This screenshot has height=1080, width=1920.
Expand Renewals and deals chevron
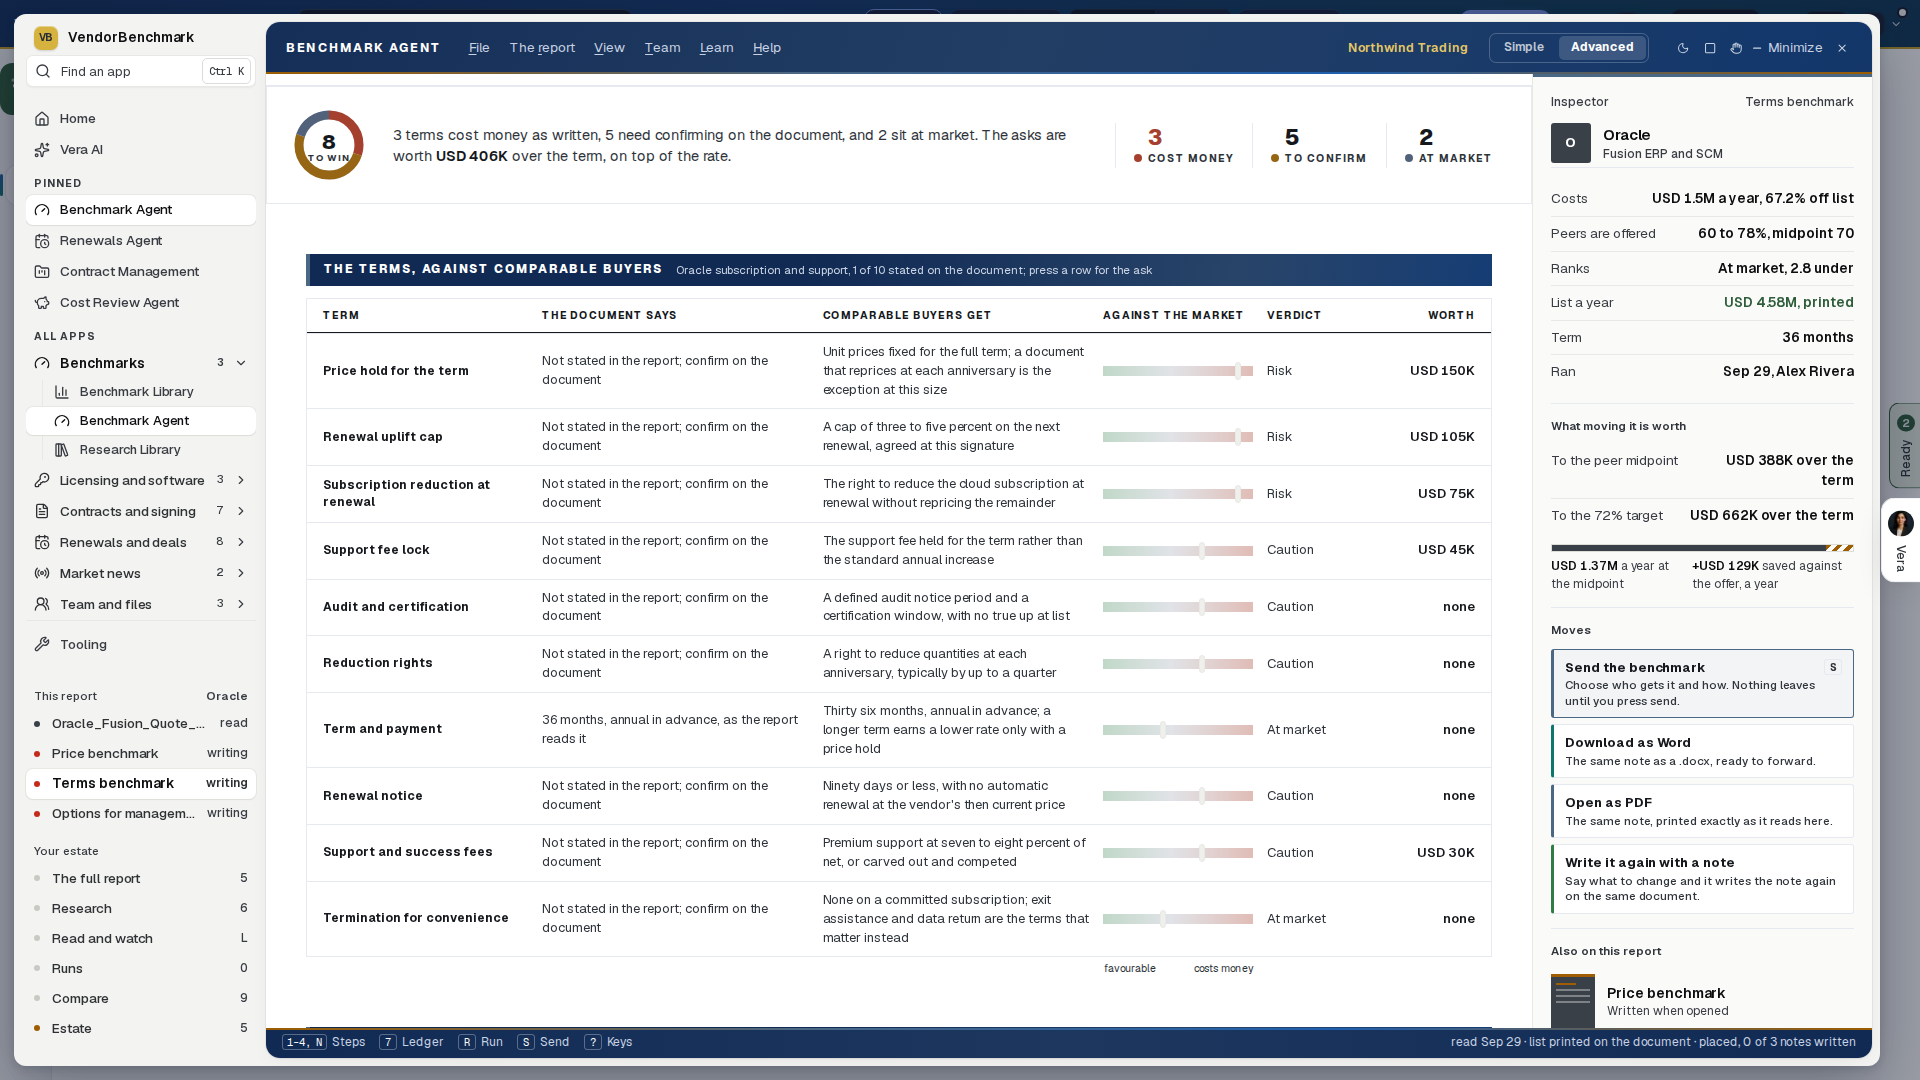coord(241,543)
